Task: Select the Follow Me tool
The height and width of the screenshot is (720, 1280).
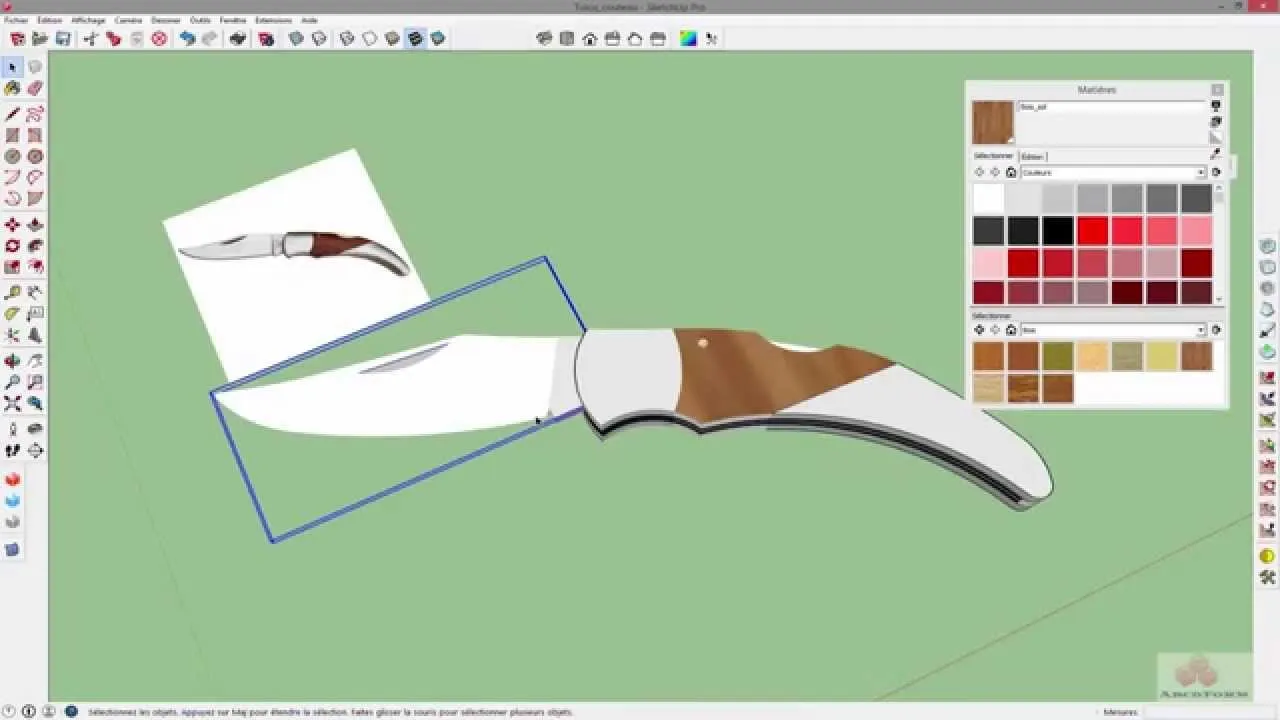Action: (35, 246)
